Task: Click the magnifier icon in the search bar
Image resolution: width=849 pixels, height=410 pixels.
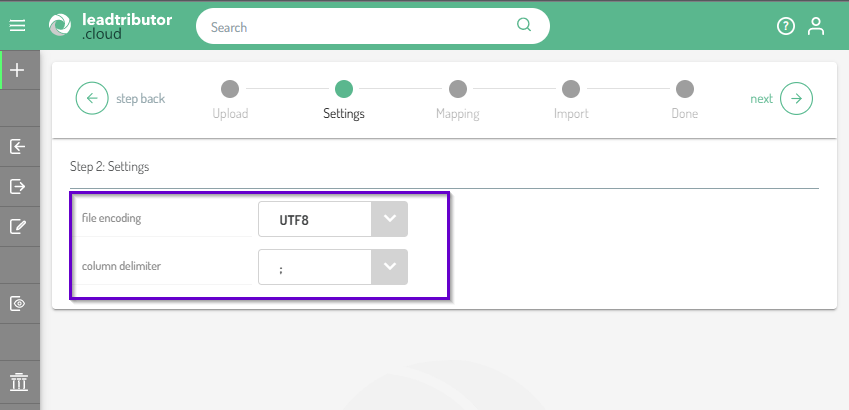Action: pyautogui.click(x=524, y=26)
